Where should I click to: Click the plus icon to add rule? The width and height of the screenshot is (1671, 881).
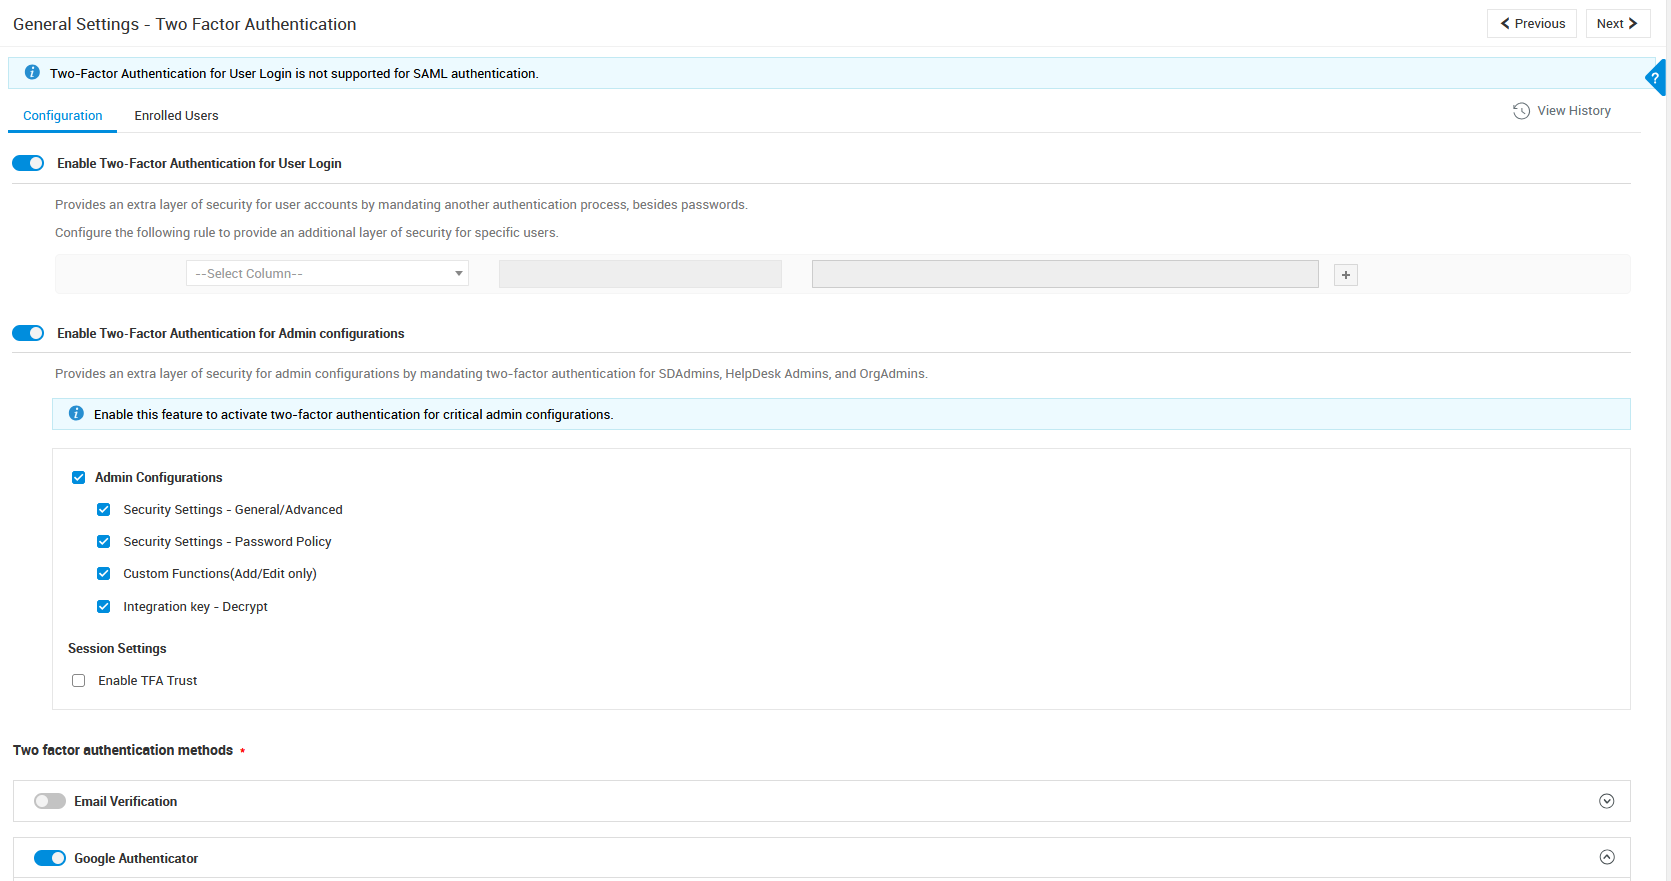point(1346,275)
